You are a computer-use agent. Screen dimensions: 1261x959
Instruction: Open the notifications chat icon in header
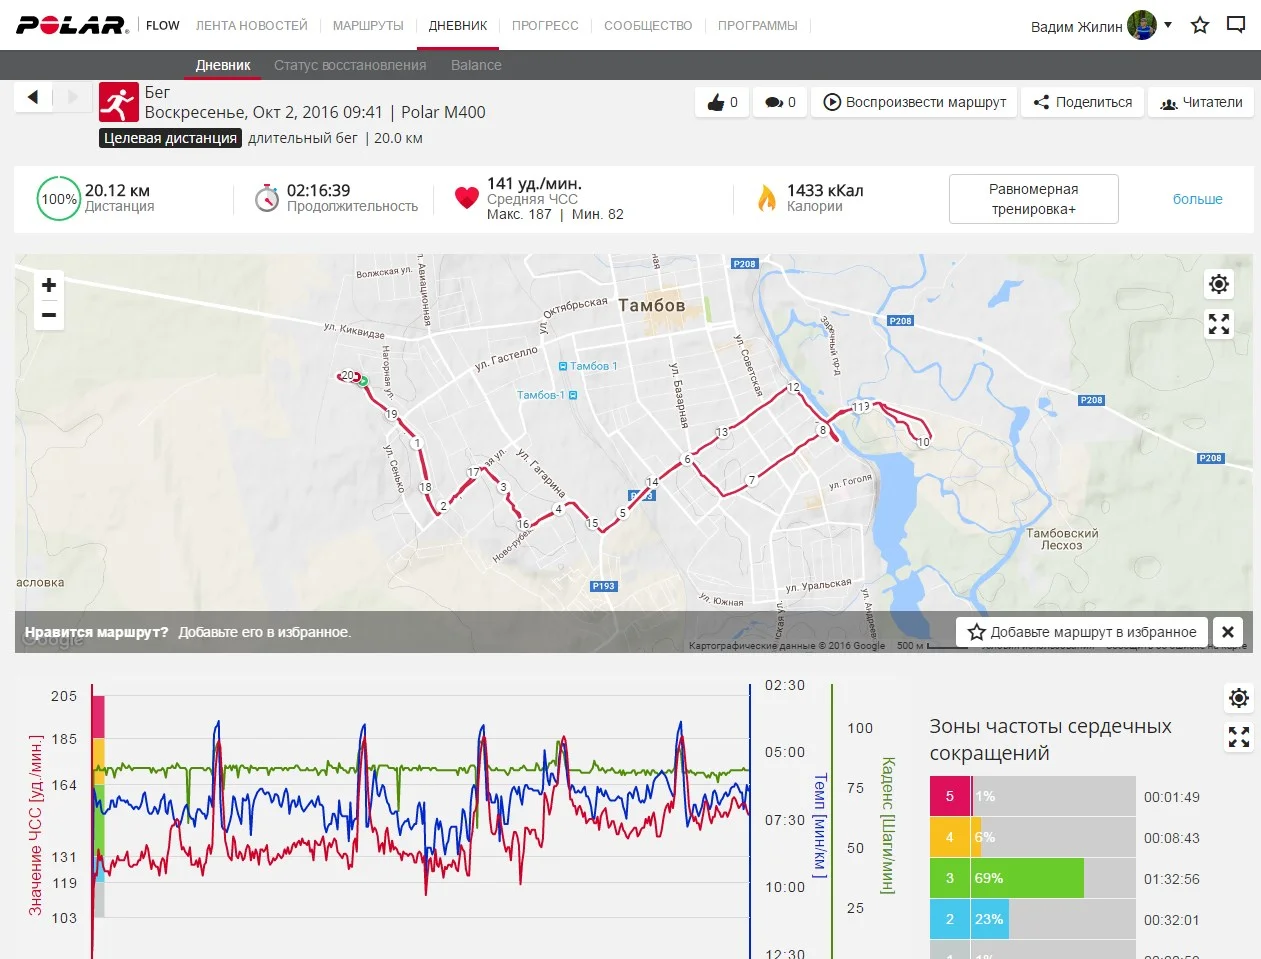click(x=1236, y=25)
